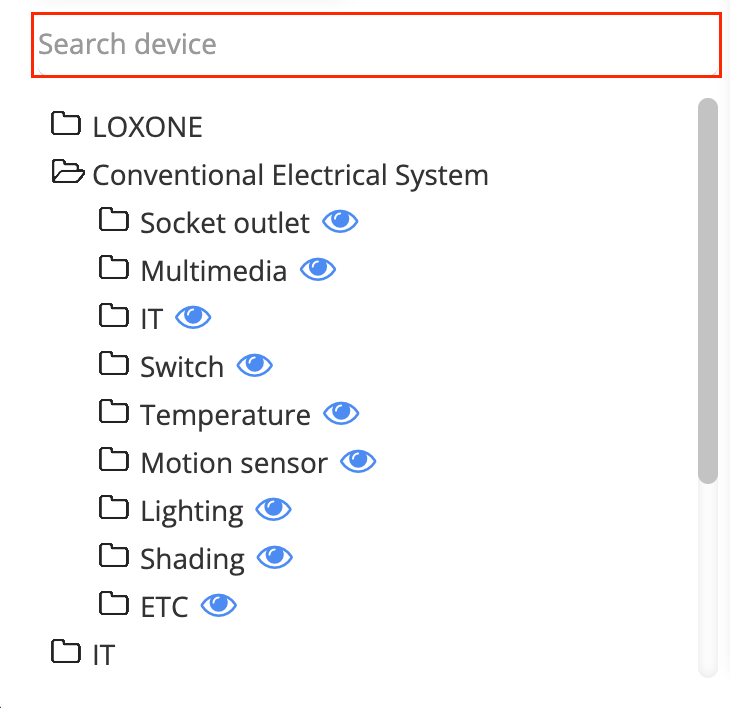The width and height of the screenshot is (730, 708).
Task: Collapse the Conventional Electrical System folder icon
Action: pyautogui.click(x=68, y=171)
